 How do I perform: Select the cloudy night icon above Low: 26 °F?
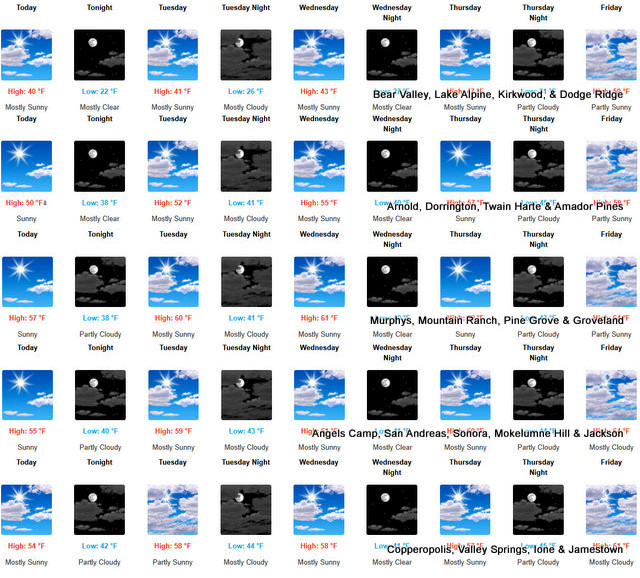246,54
